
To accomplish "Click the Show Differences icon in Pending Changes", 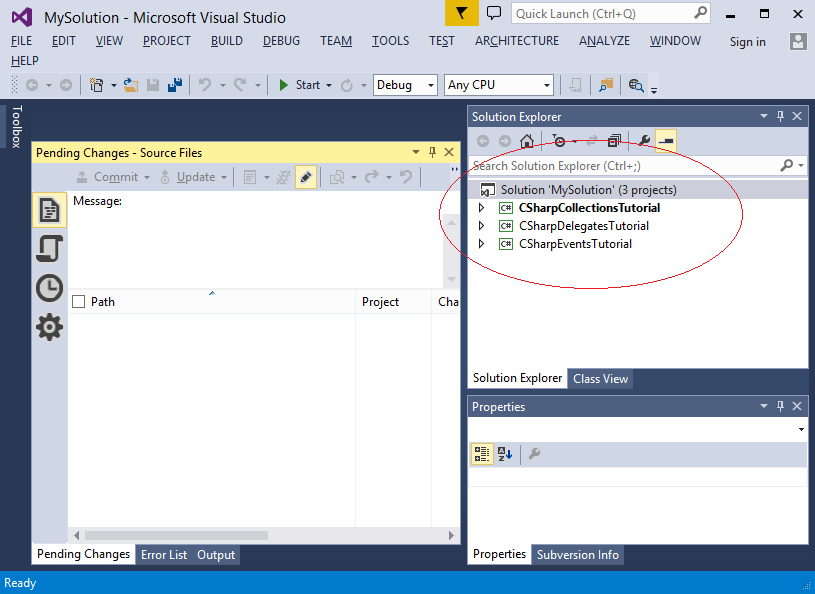I will pyautogui.click(x=337, y=177).
